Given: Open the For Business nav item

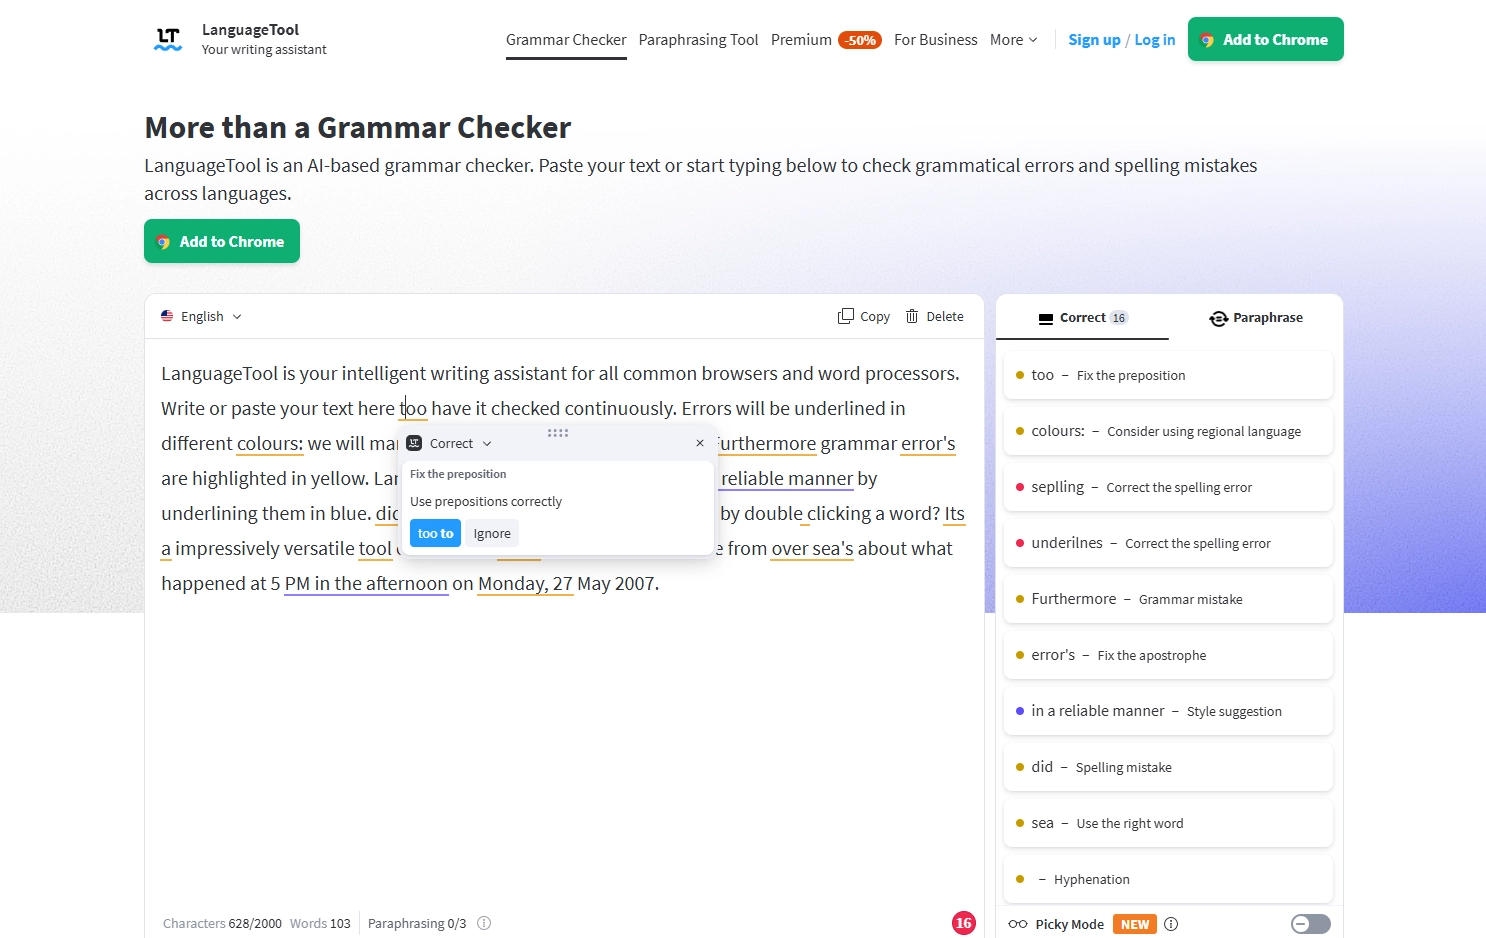Looking at the screenshot, I should (936, 40).
